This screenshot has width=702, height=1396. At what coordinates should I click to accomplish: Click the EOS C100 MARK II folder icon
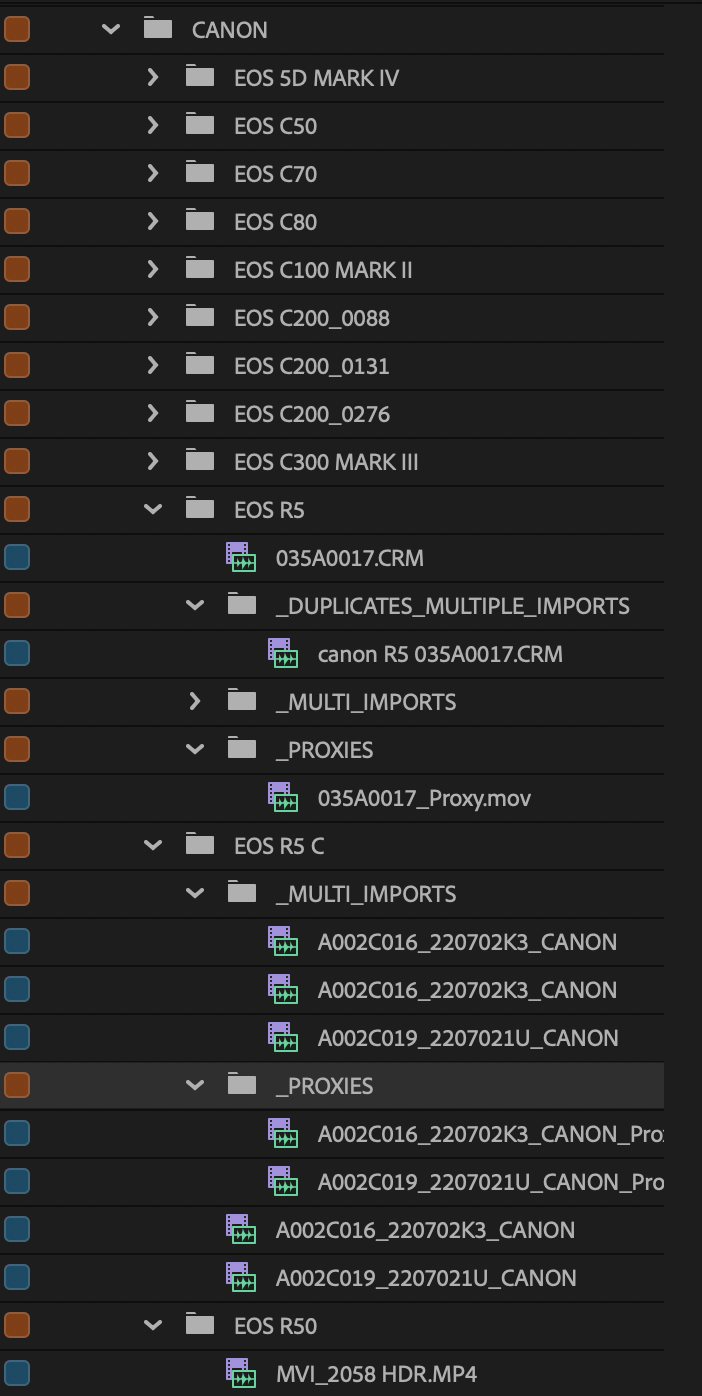tap(200, 268)
